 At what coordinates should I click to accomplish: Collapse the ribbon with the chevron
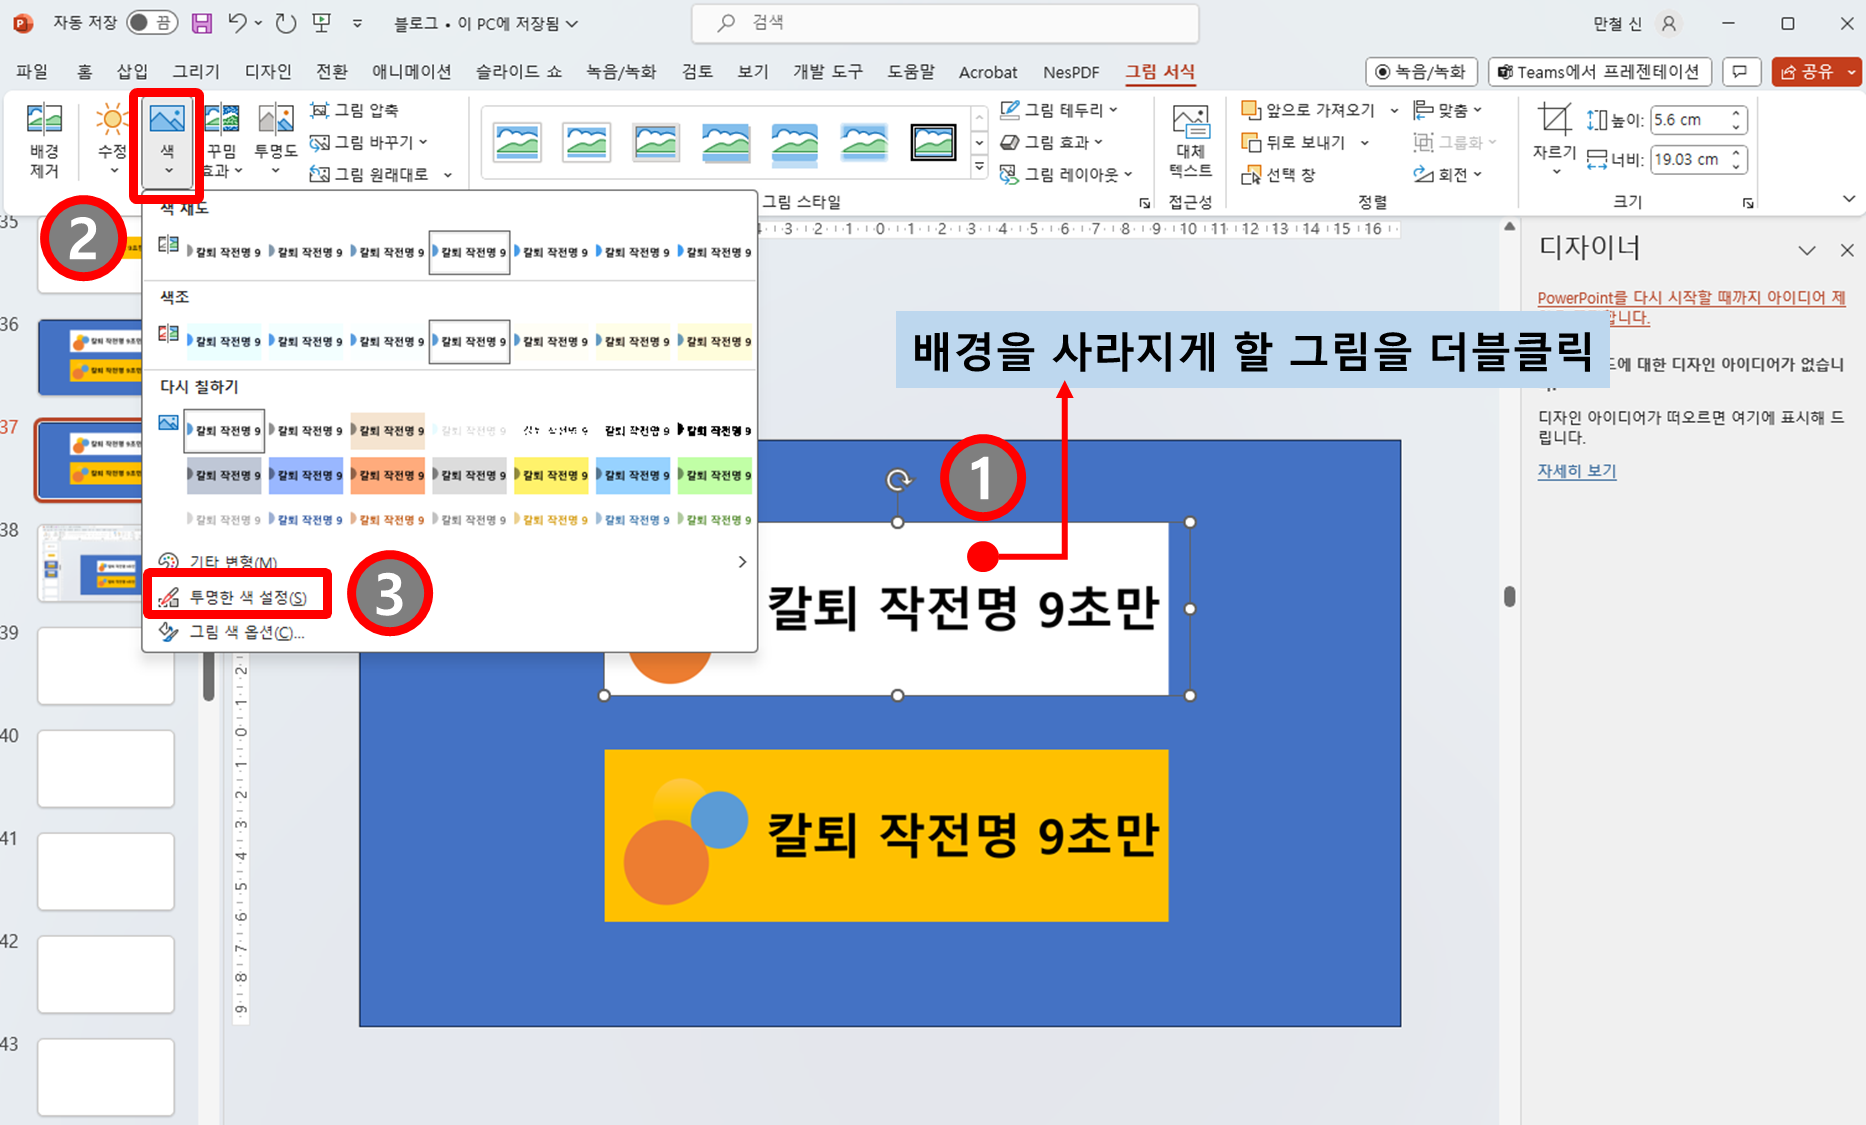pos(1848,199)
